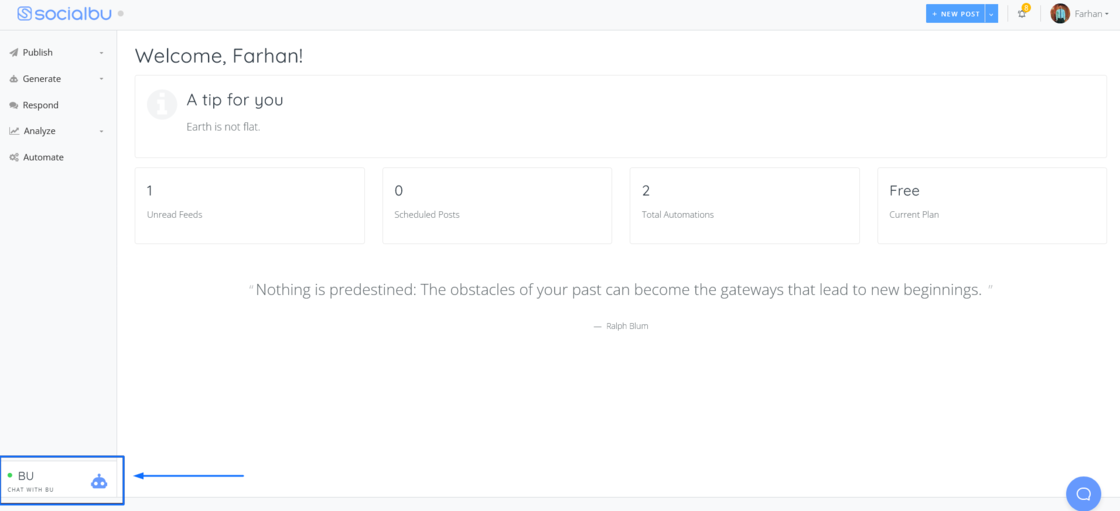Open the arrow dropdown beside New Post
Screen dimensions: 1120x511
point(992,14)
